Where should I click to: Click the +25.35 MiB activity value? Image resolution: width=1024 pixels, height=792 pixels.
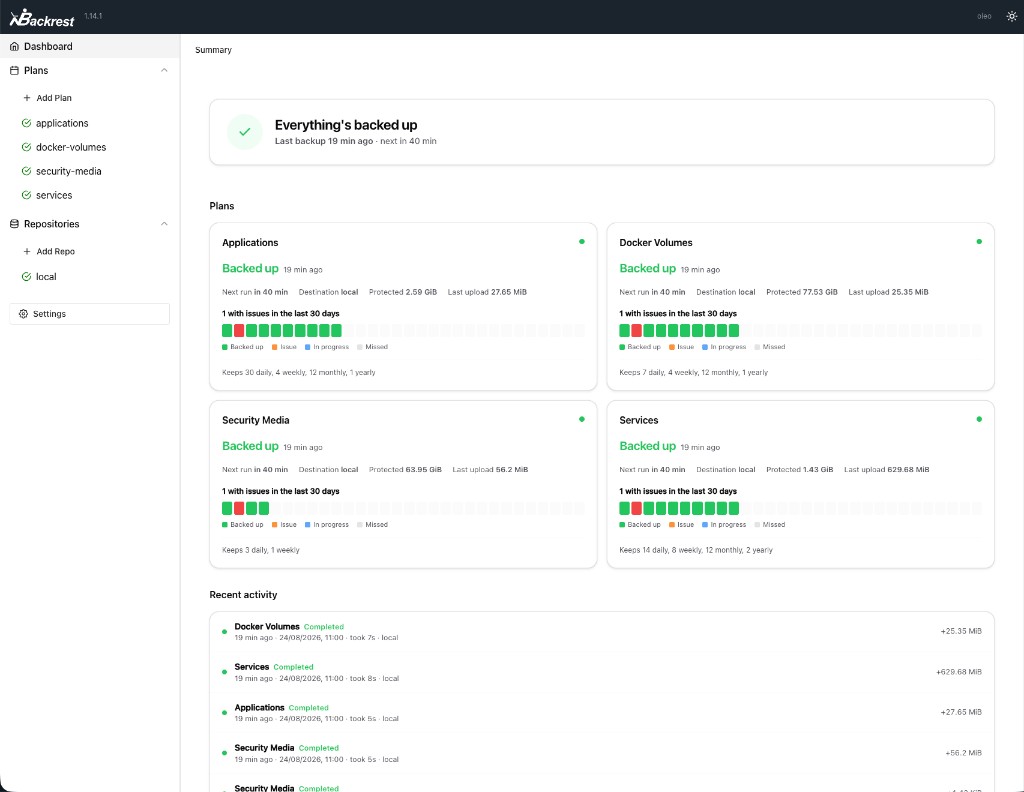[x=961, y=631]
